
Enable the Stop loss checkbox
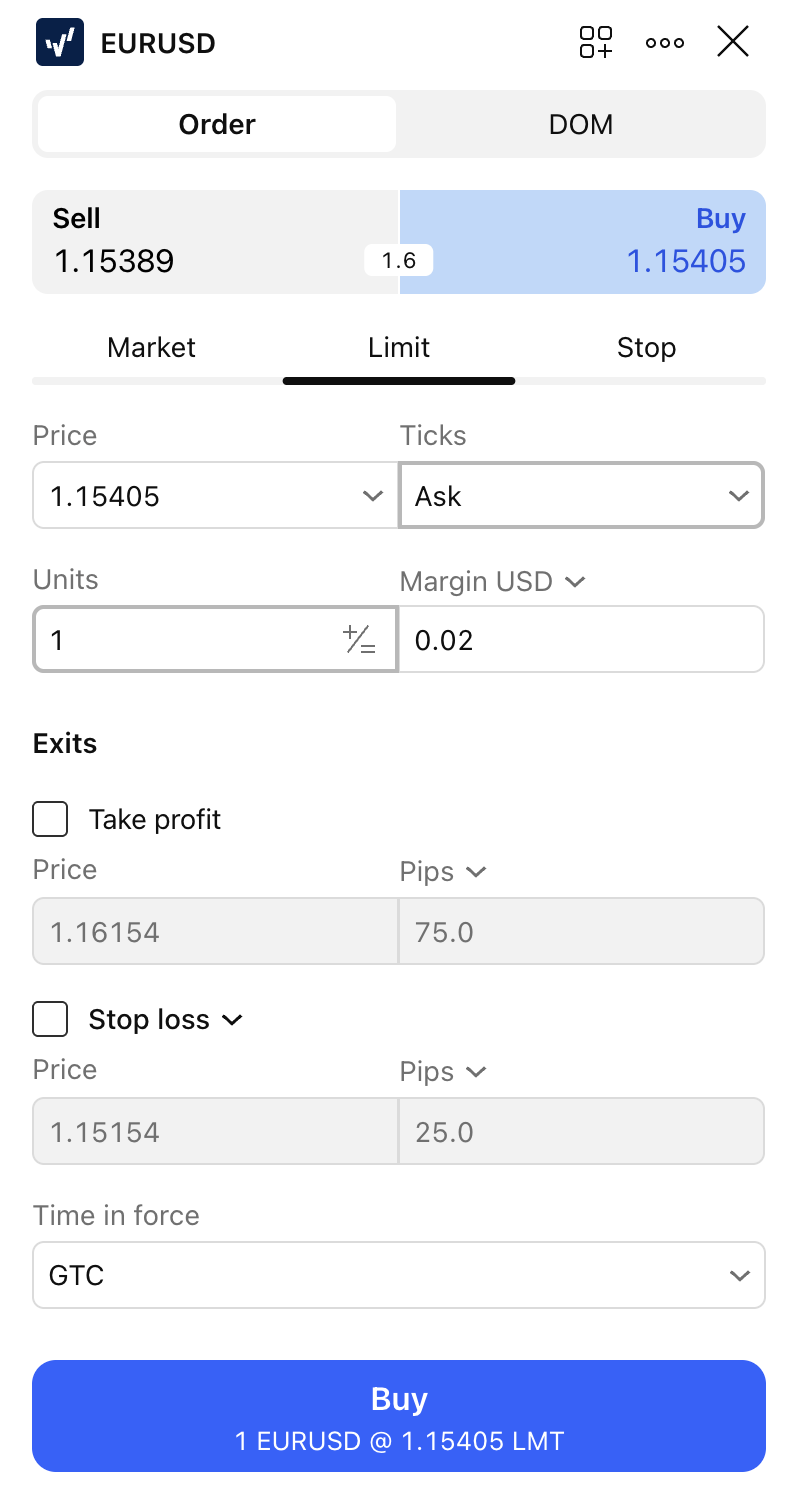point(51,1020)
